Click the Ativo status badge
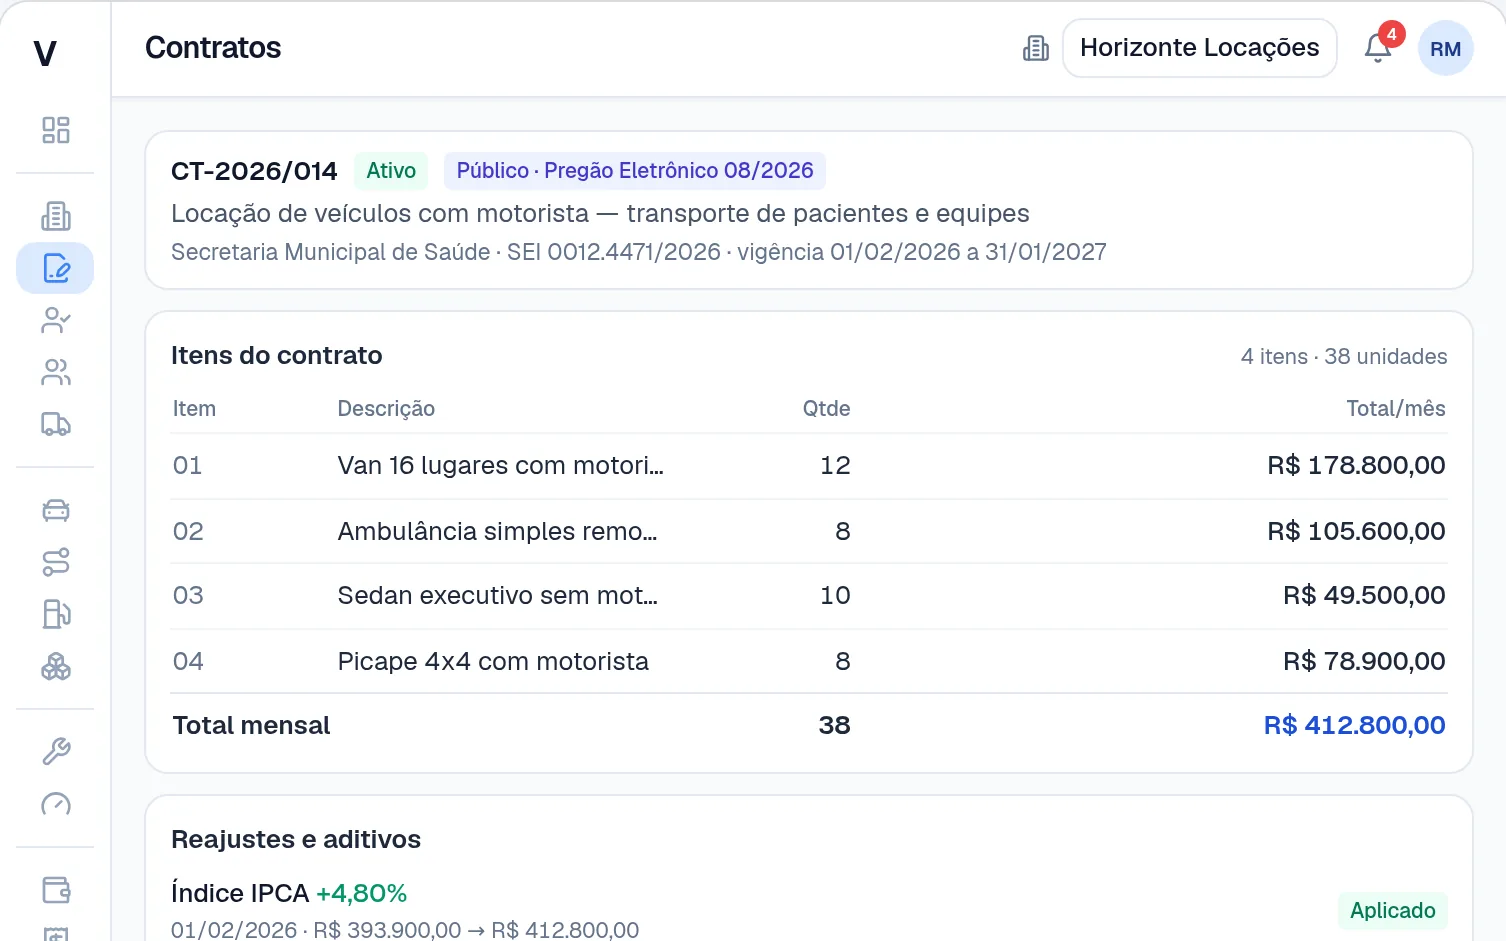1506x941 pixels. point(391,171)
